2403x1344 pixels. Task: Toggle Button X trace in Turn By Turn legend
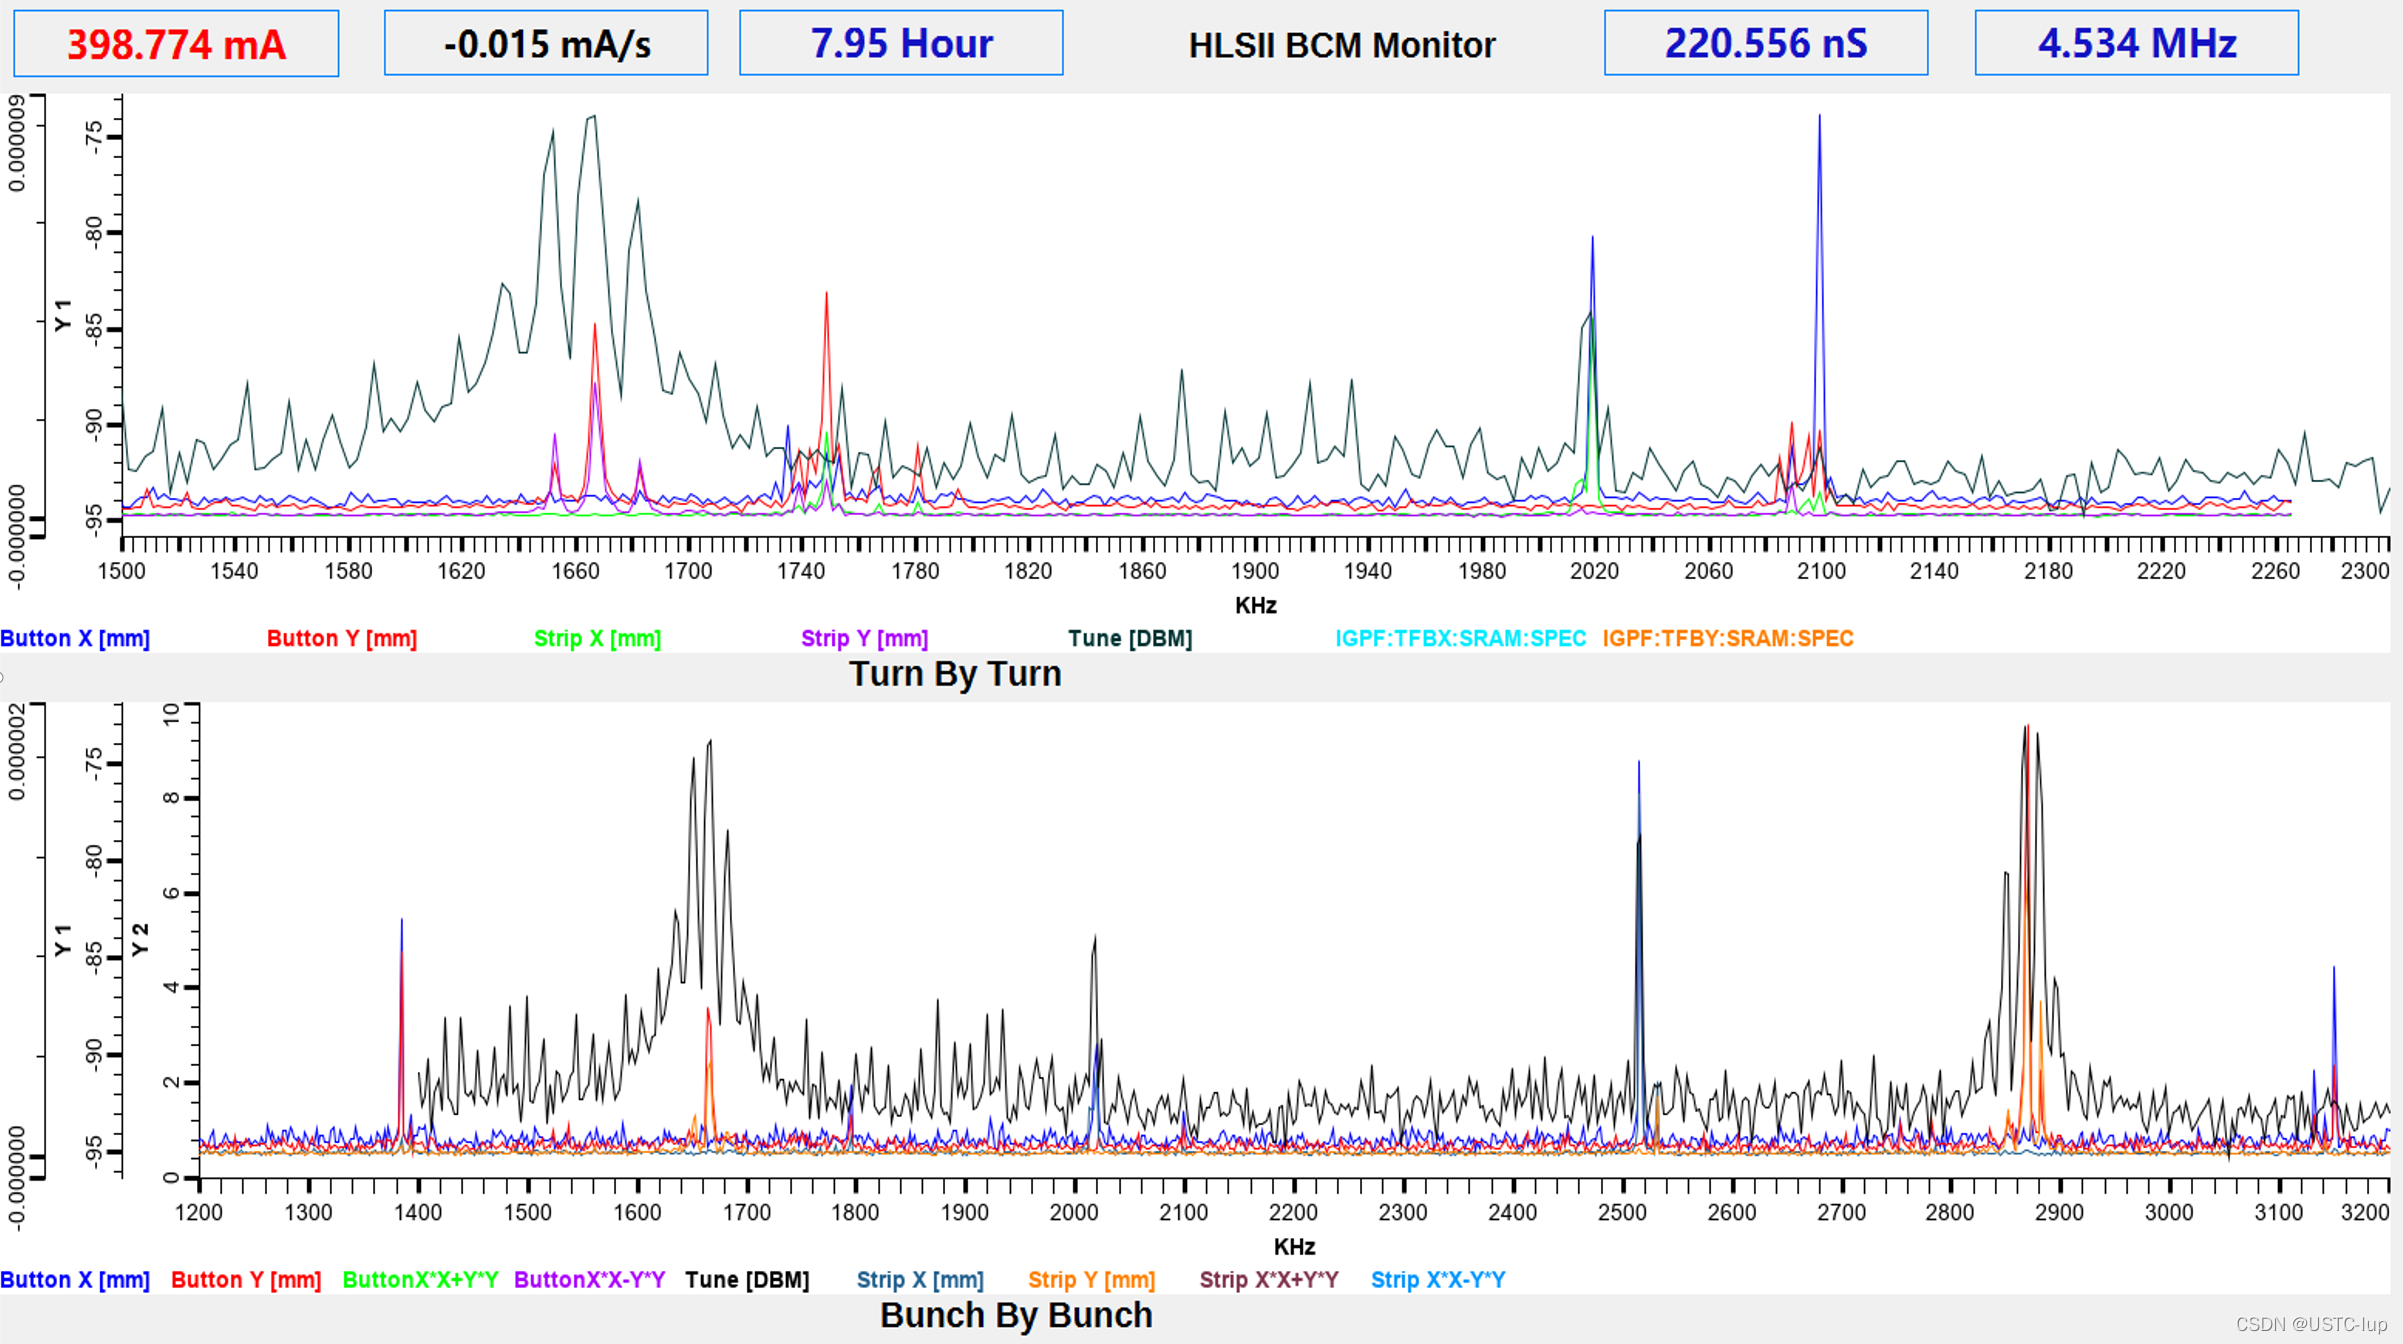75,638
